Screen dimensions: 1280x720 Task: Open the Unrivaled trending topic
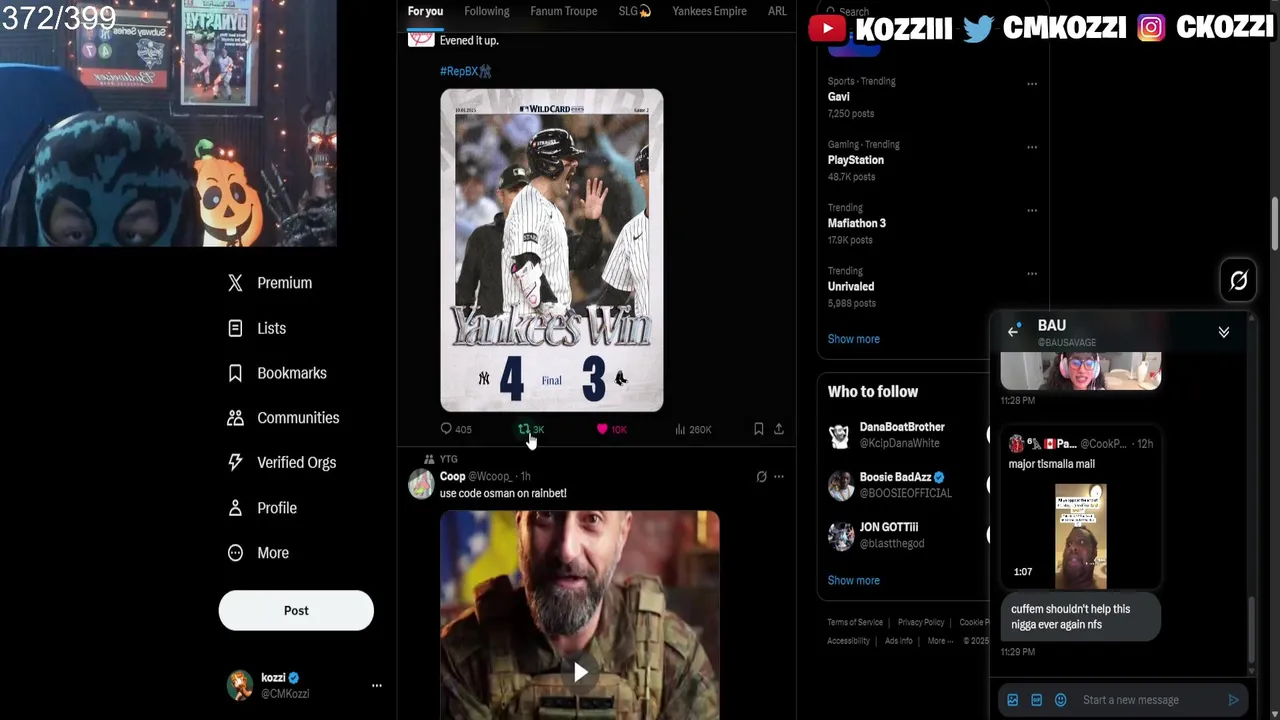(x=851, y=286)
